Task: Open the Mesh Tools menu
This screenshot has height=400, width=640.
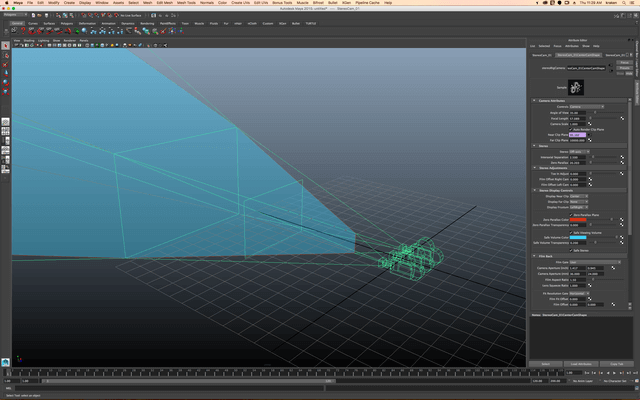Action: tap(186, 2)
